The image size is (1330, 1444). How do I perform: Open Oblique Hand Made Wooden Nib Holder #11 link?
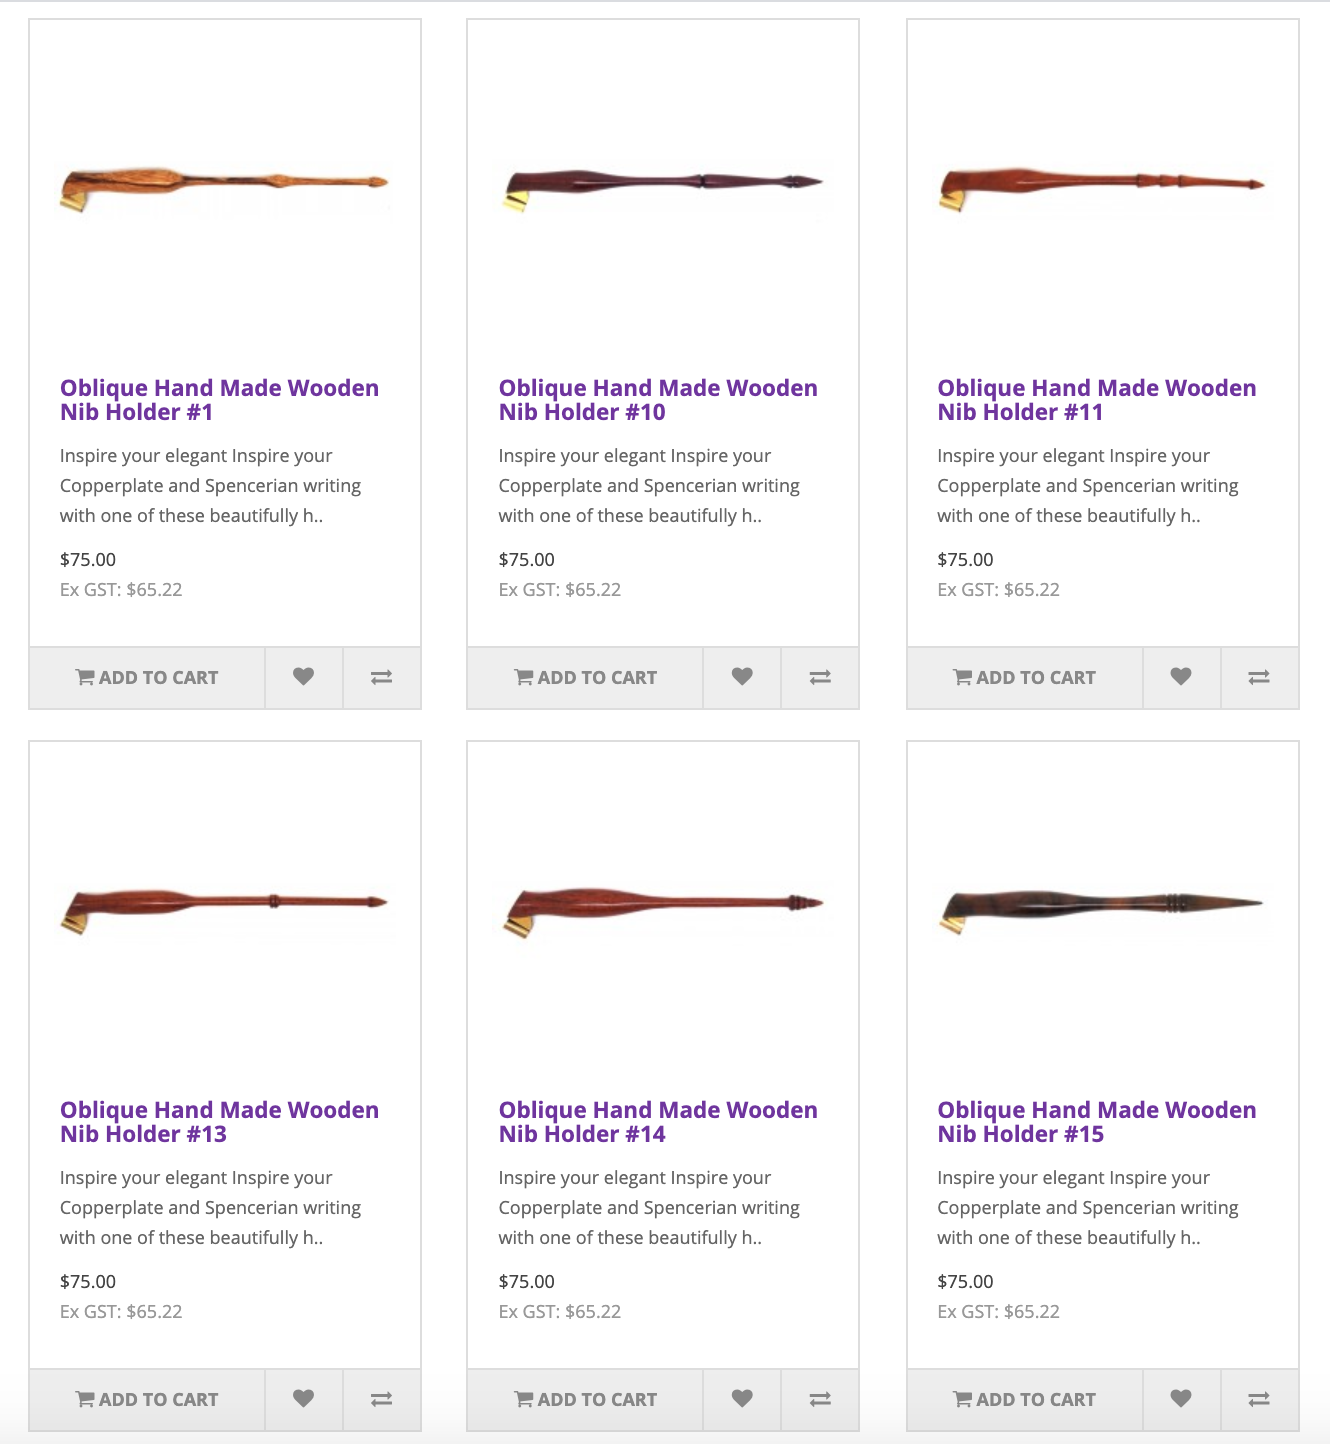click(x=1096, y=400)
